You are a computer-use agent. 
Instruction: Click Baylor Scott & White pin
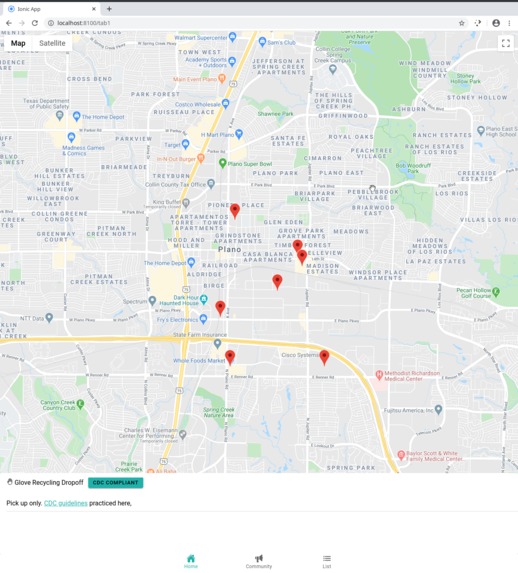tap(401, 455)
